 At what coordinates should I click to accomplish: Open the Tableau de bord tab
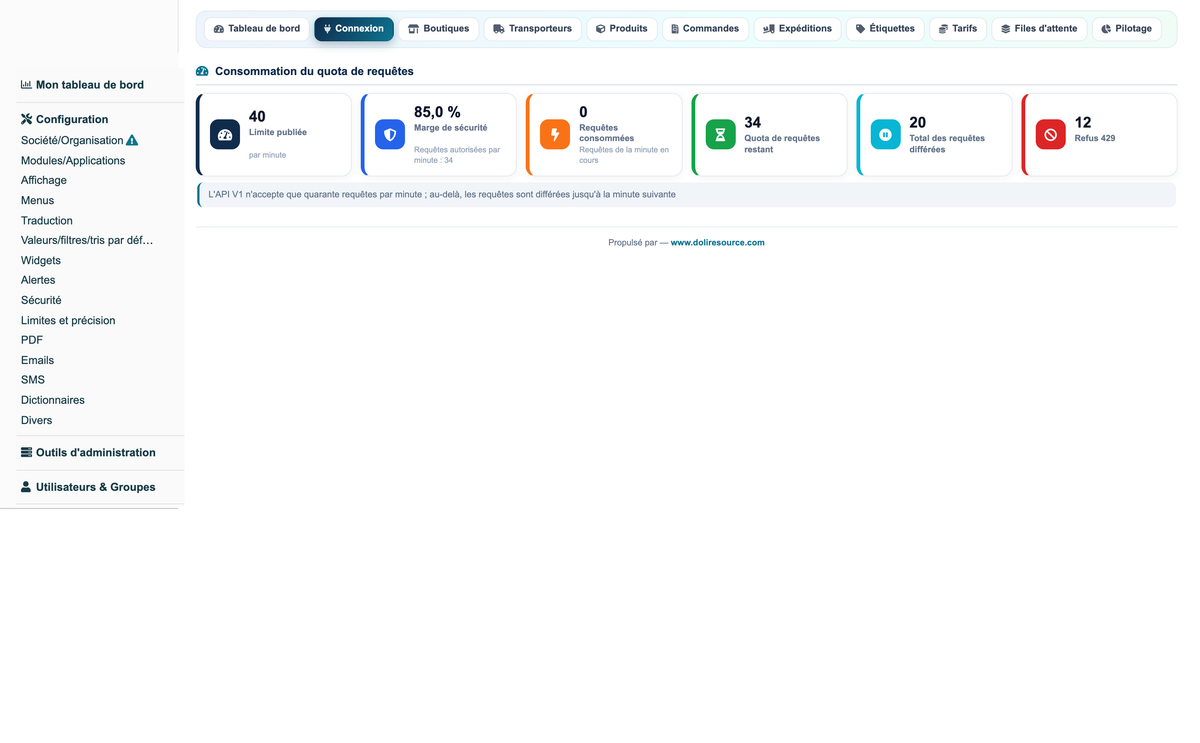pos(257,29)
